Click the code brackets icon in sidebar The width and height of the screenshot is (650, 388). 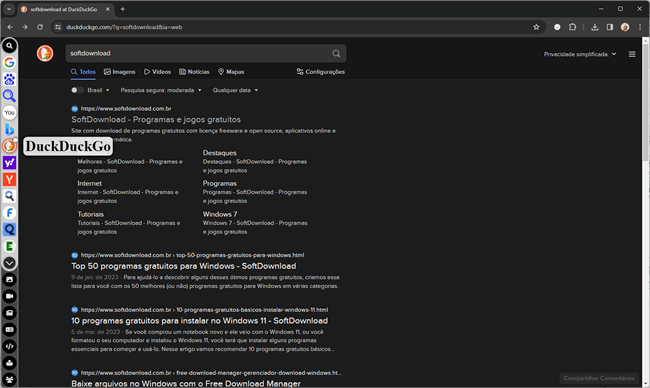9,346
